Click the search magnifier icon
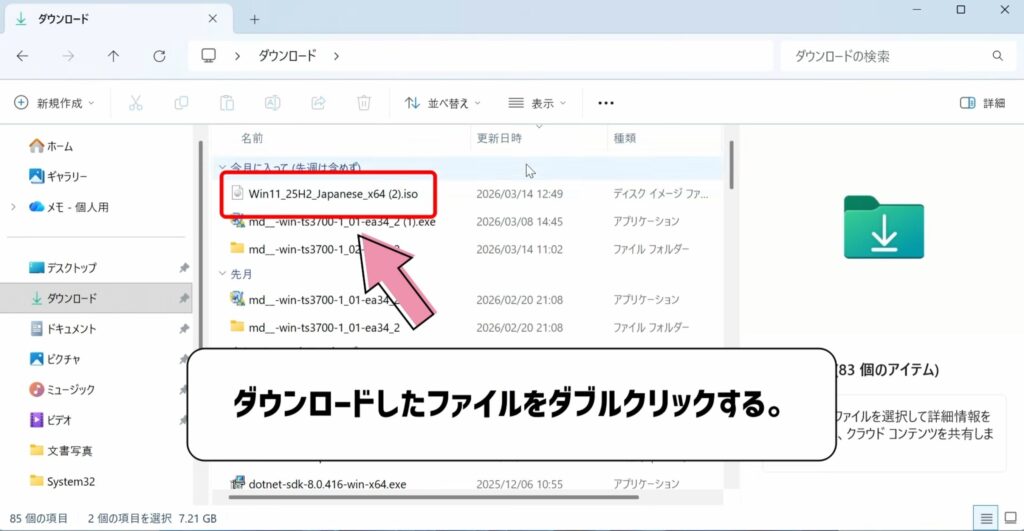Screen dimensions: 1024x531 click(997, 56)
